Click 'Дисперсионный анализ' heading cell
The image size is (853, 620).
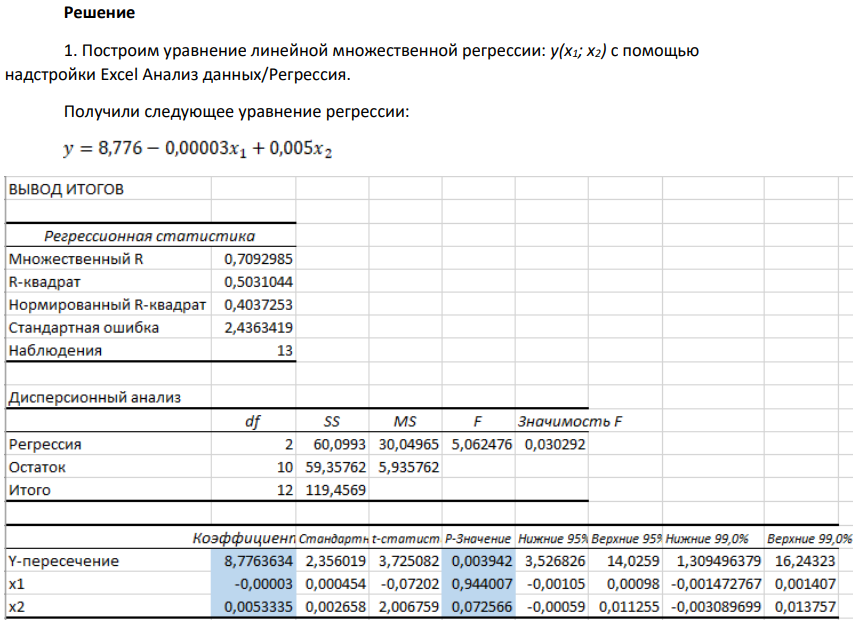(95, 398)
